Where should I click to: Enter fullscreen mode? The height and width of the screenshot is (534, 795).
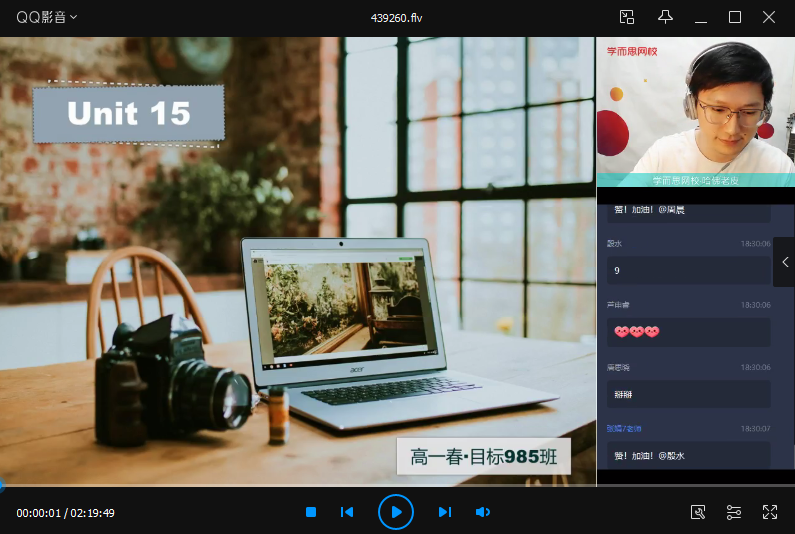tap(770, 512)
